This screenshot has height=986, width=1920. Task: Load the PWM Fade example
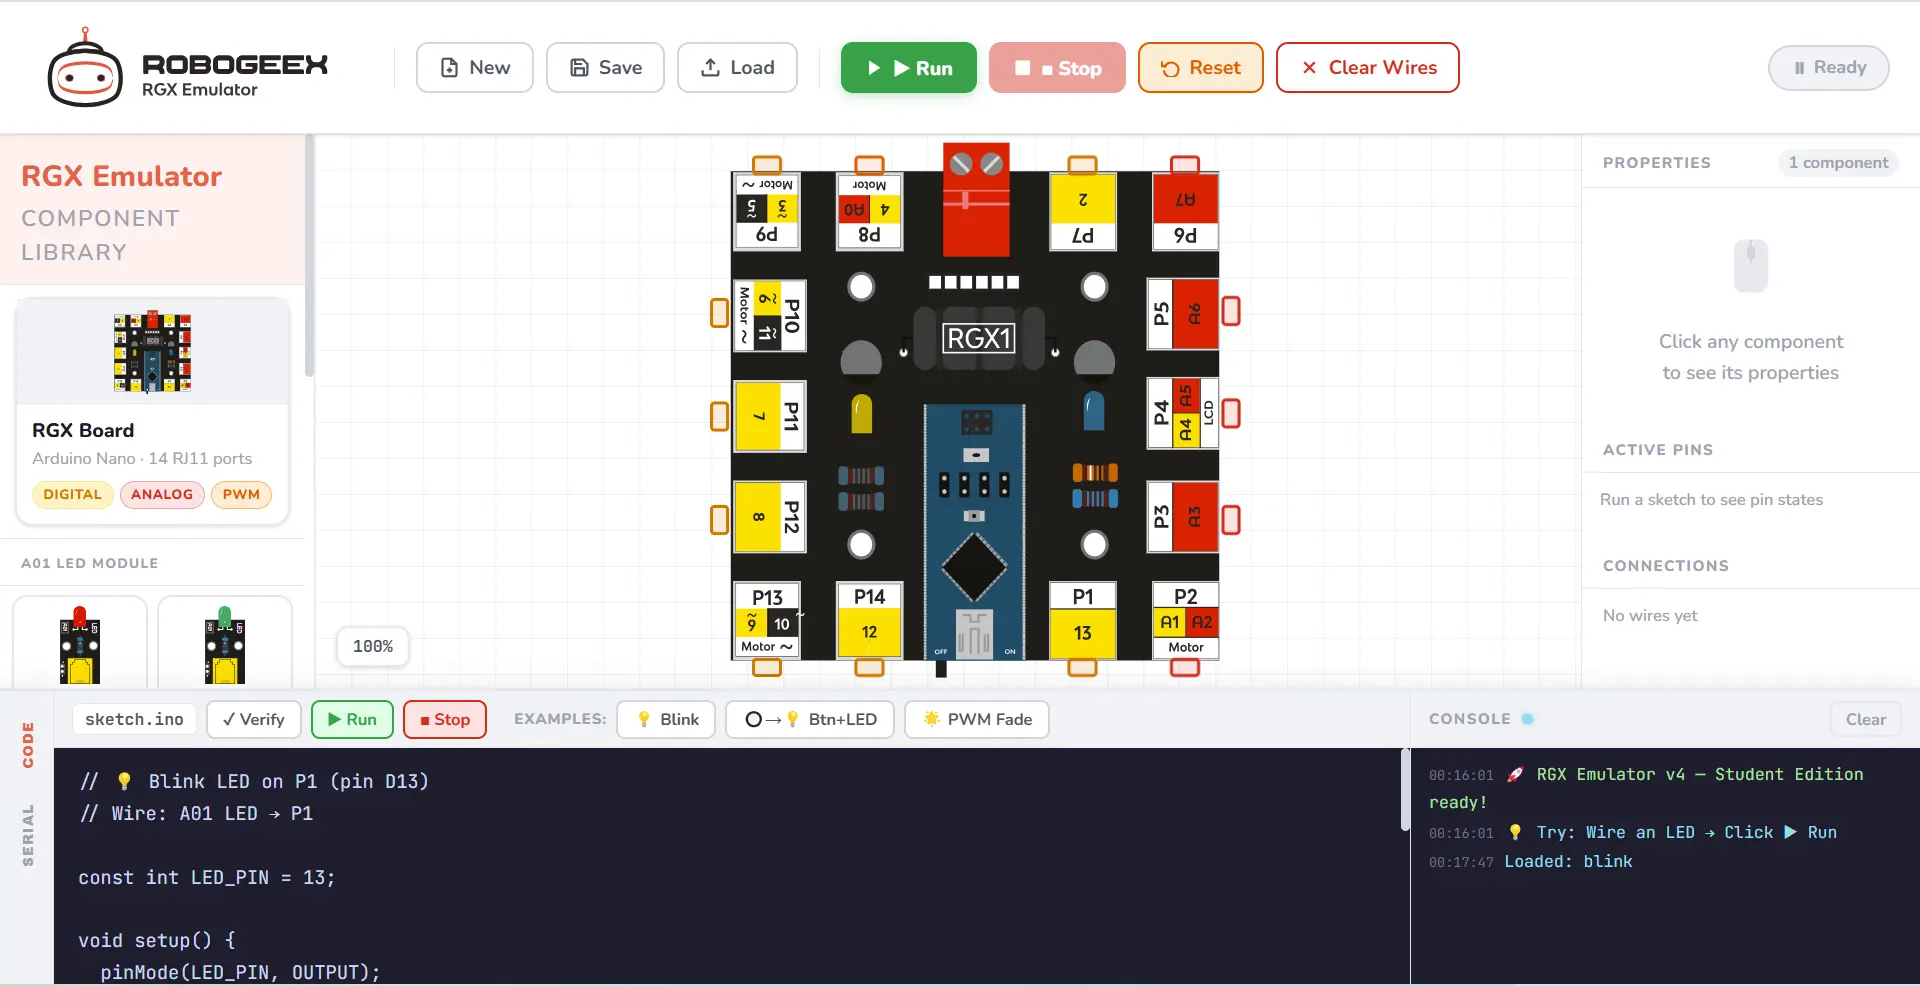[976, 719]
